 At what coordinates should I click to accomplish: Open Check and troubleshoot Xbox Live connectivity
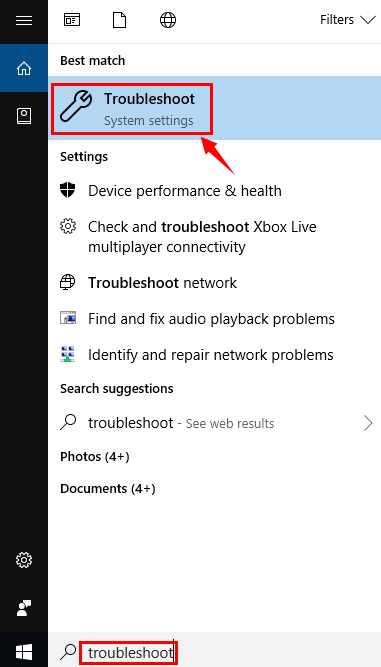(215, 237)
